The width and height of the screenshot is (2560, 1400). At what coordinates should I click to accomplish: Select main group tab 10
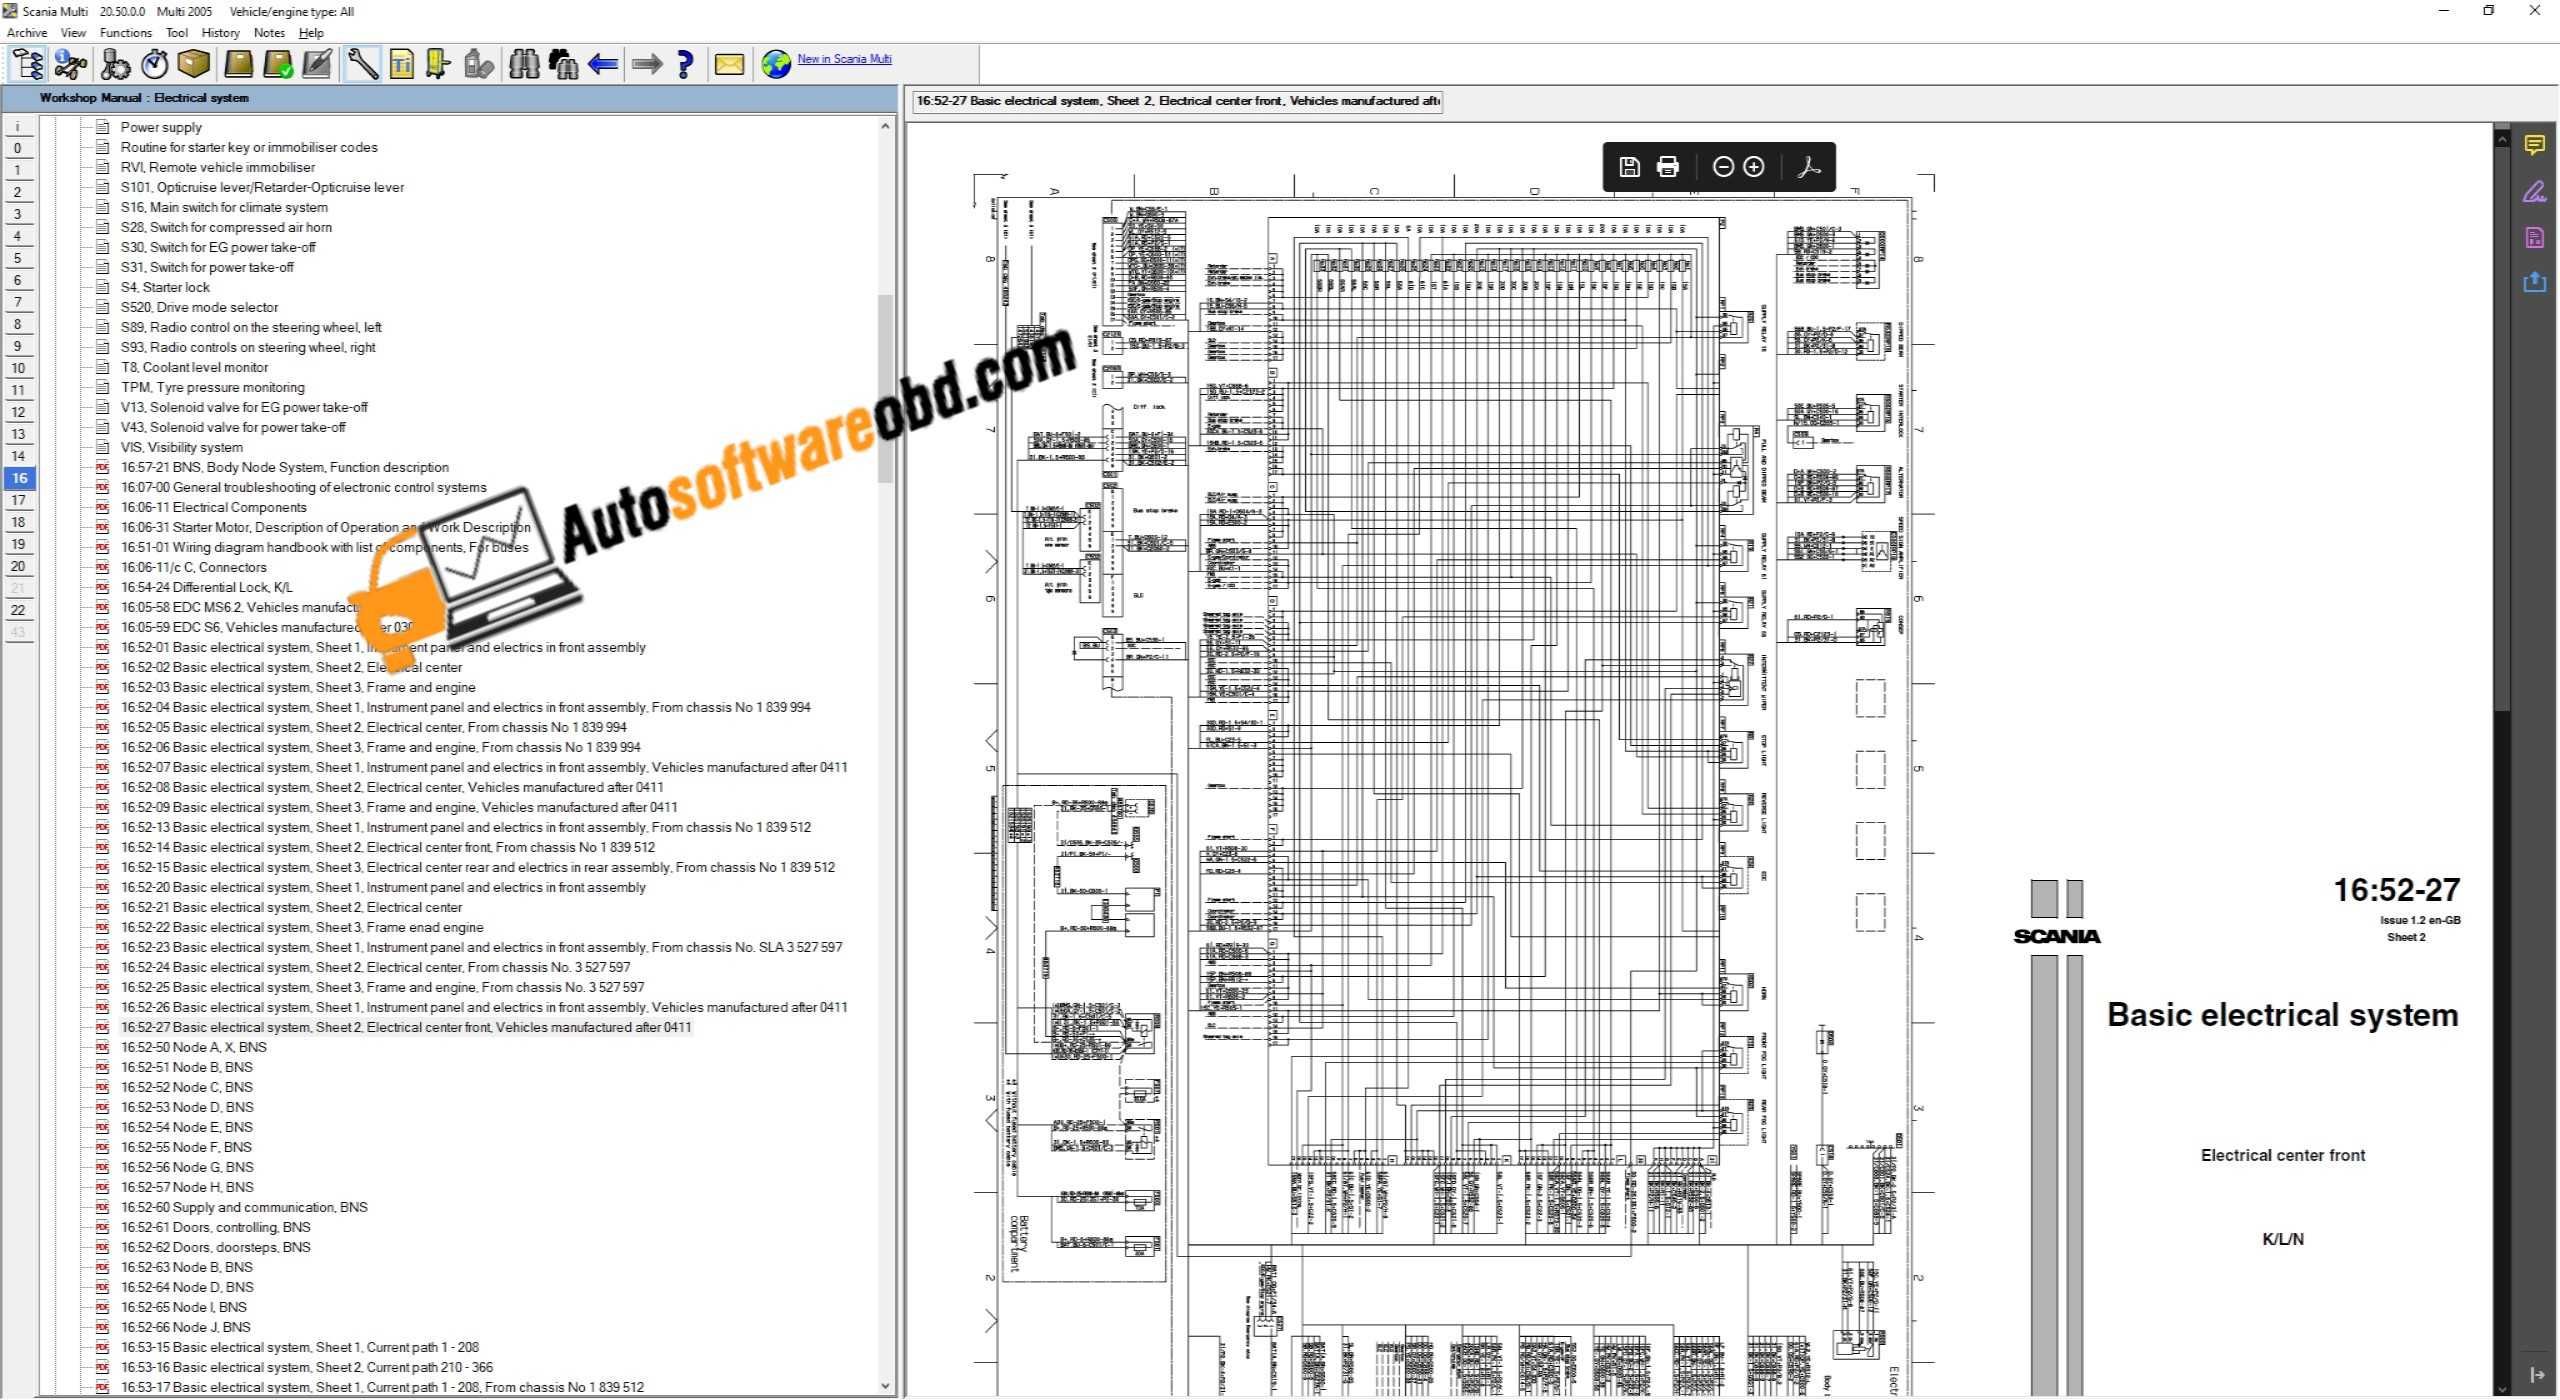(18, 368)
